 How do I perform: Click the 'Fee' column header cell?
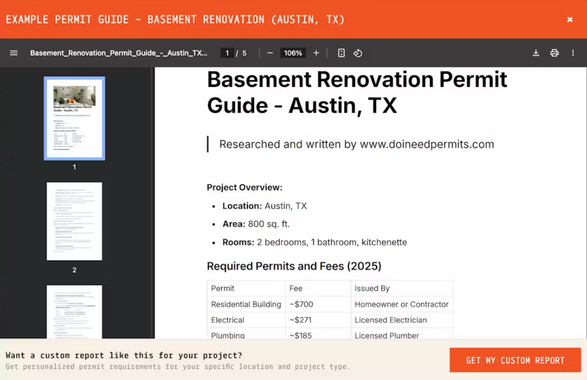318,288
